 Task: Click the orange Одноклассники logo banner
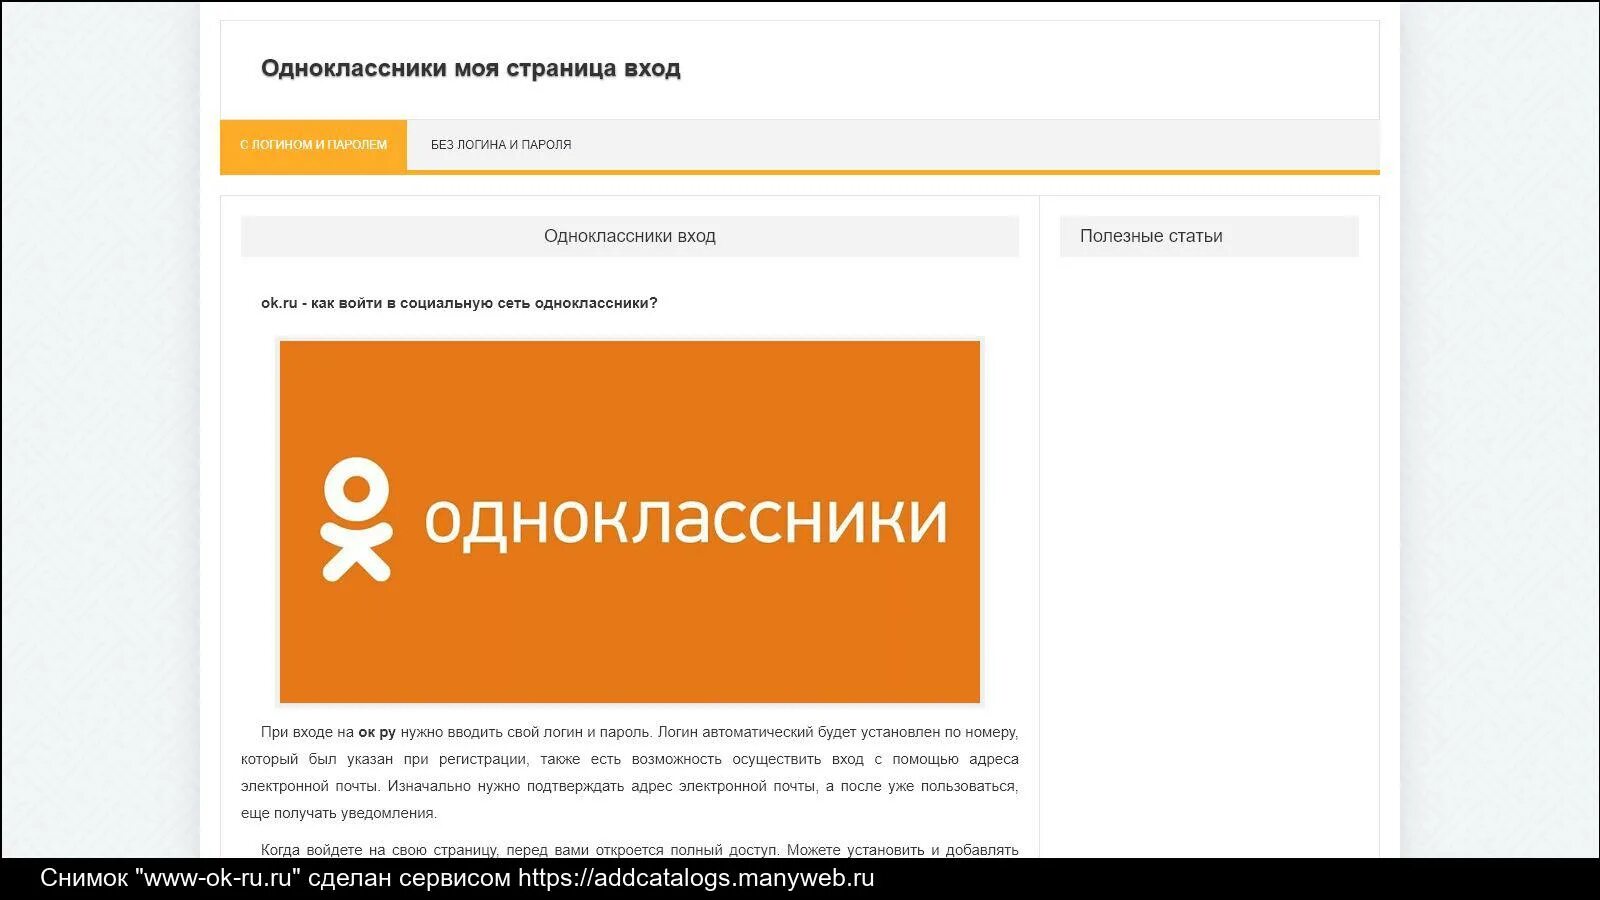tap(630, 522)
